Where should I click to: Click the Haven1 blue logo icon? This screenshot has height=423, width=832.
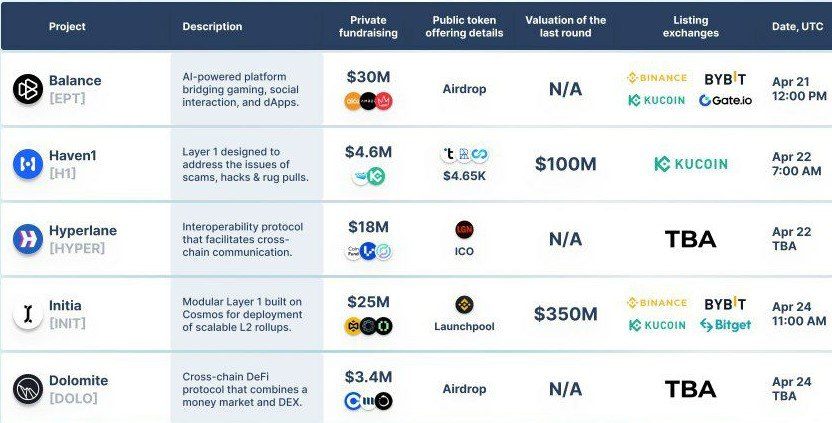(27, 164)
